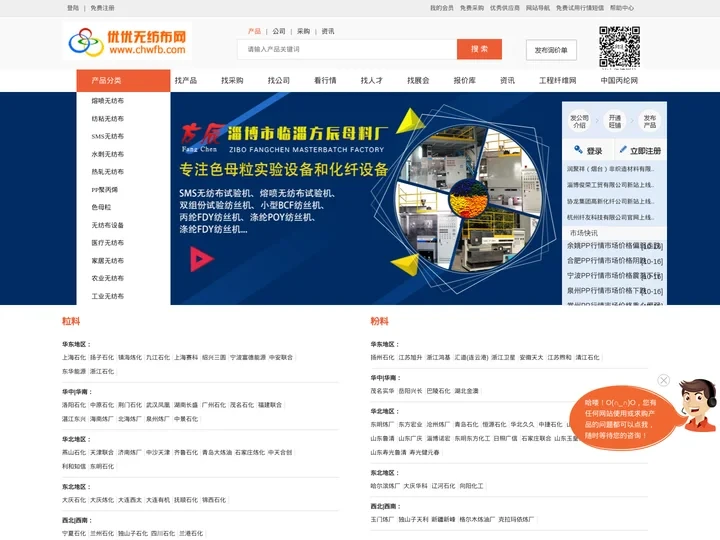Open 报价库 in main navigation
The height and width of the screenshot is (540, 720).
(x=465, y=80)
